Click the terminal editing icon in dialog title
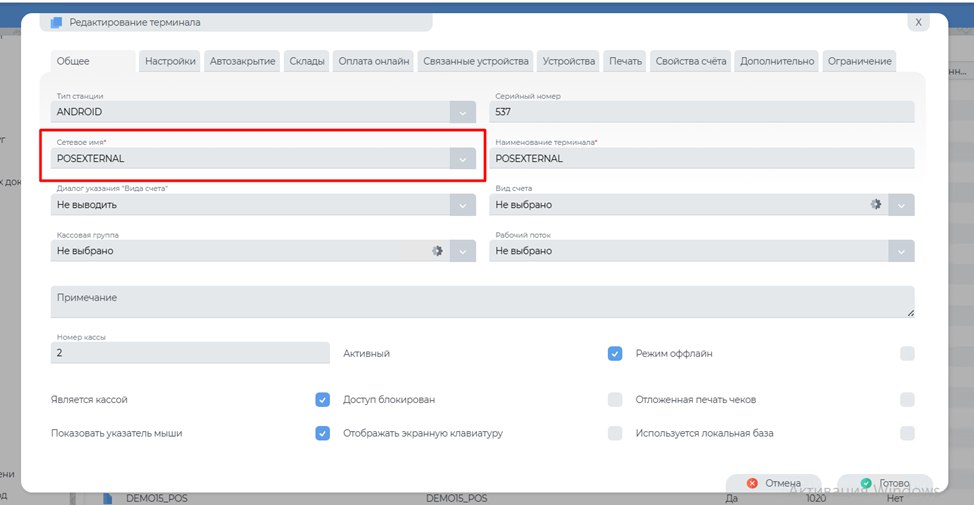Screen dimensions: 974x505 tap(56, 22)
